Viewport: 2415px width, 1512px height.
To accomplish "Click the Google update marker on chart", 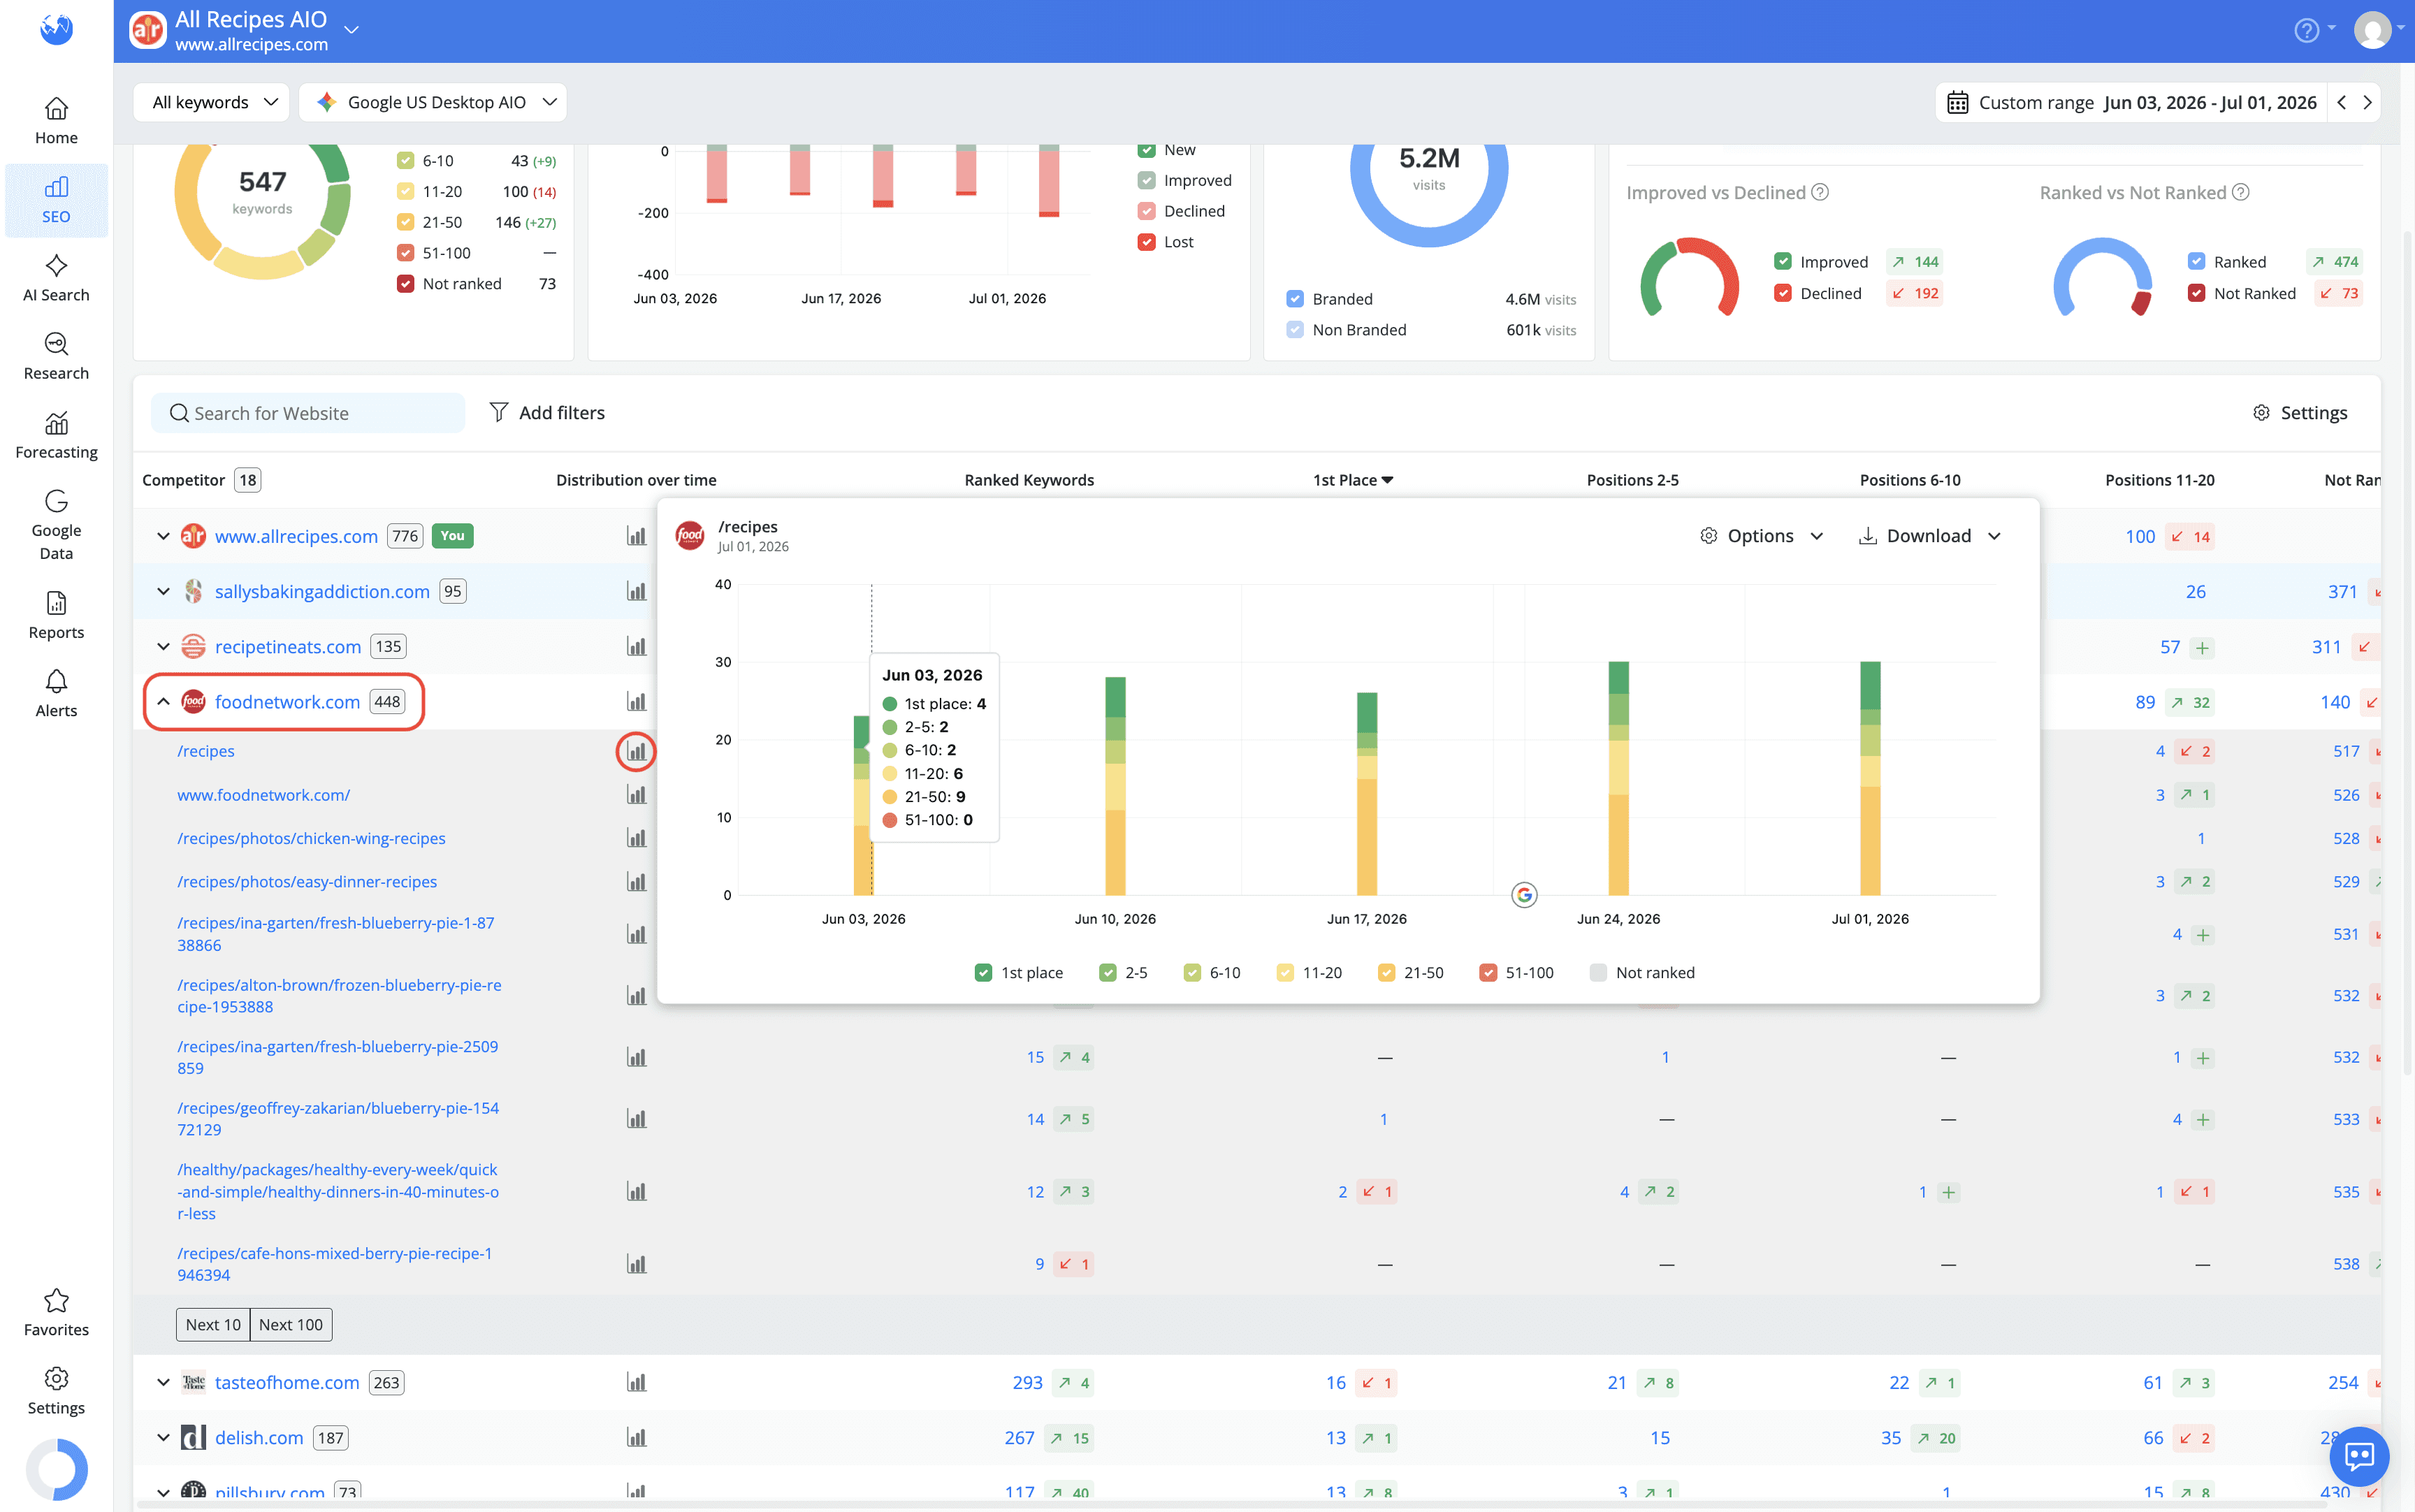I will click(1523, 894).
